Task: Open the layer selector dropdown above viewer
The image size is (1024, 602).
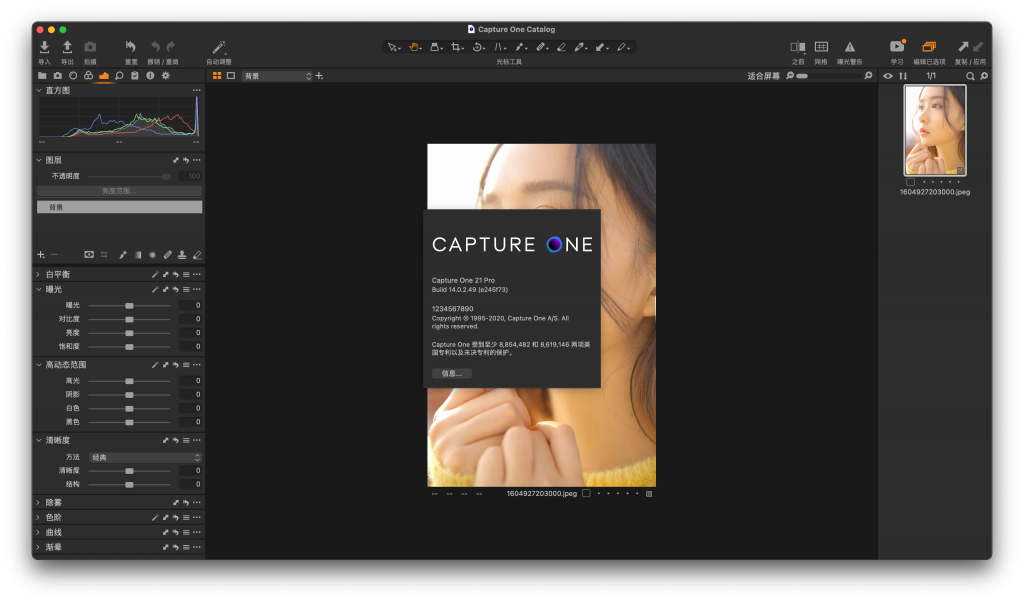Action: [278, 76]
